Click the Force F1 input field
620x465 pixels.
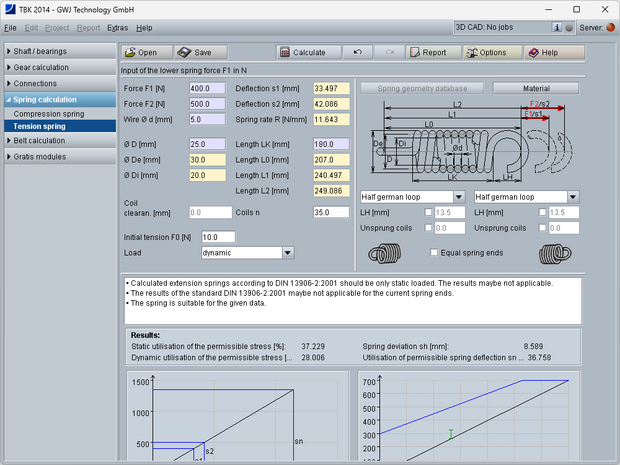(x=207, y=88)
